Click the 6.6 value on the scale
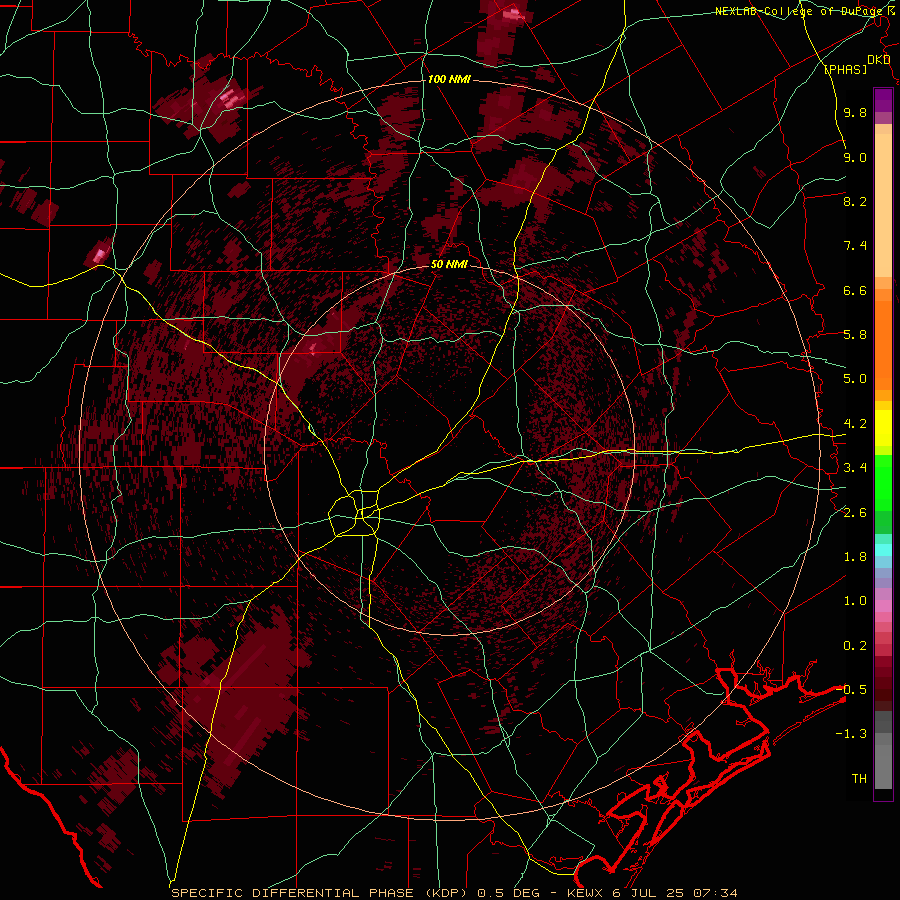The width and height of the screenshot is (900, 900). tap(855, 290)
